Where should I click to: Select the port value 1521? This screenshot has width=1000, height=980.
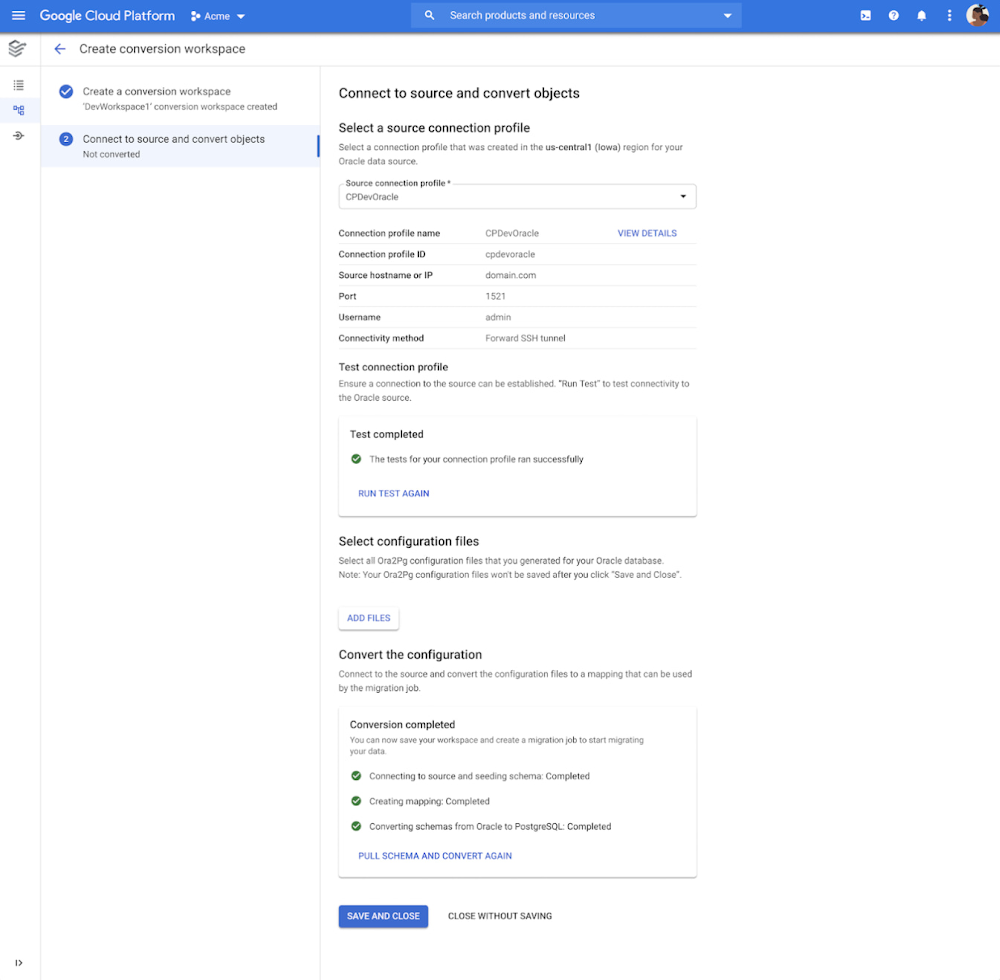pos(495,296)
